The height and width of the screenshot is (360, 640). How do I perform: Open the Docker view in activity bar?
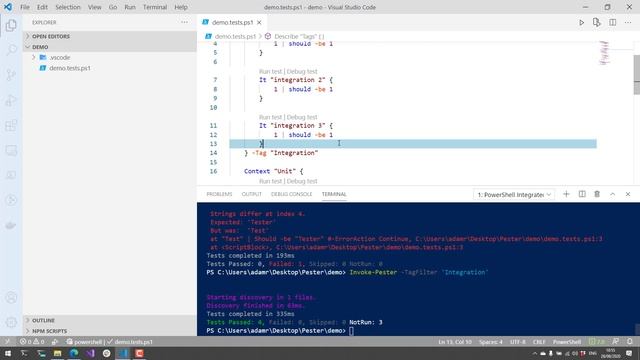11,225
